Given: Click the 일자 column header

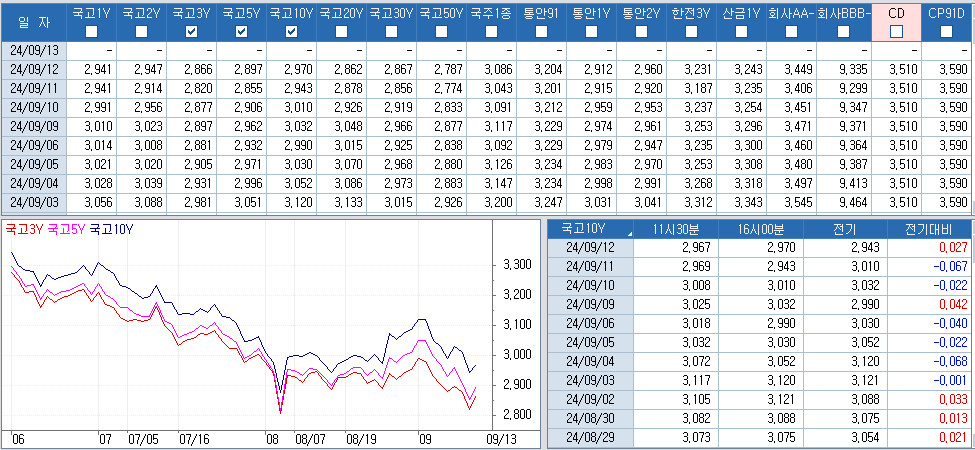Looking at the screenshot, I should tap(34, 22).
